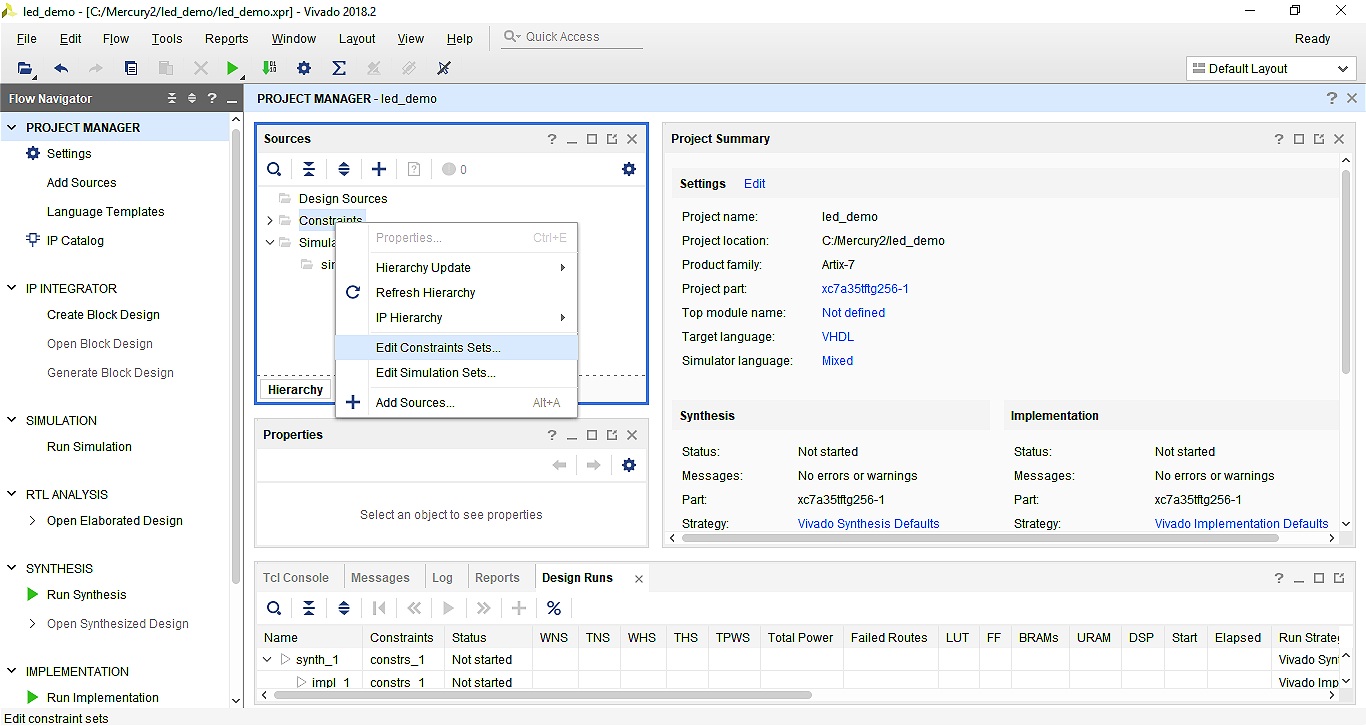This screenshot has height=726, width=1366.
Task: Expand Open Elaborated Design item
Action: [32, 520]
